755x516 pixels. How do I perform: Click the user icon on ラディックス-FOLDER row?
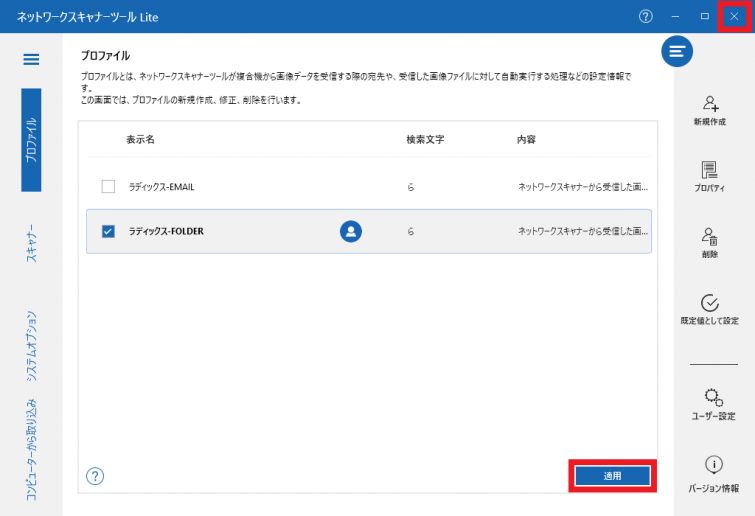(351, 232)
